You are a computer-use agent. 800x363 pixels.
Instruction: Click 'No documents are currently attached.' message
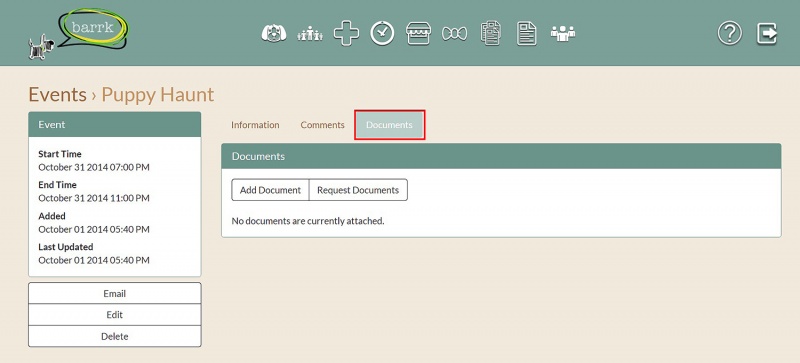(x=308, y=221)
